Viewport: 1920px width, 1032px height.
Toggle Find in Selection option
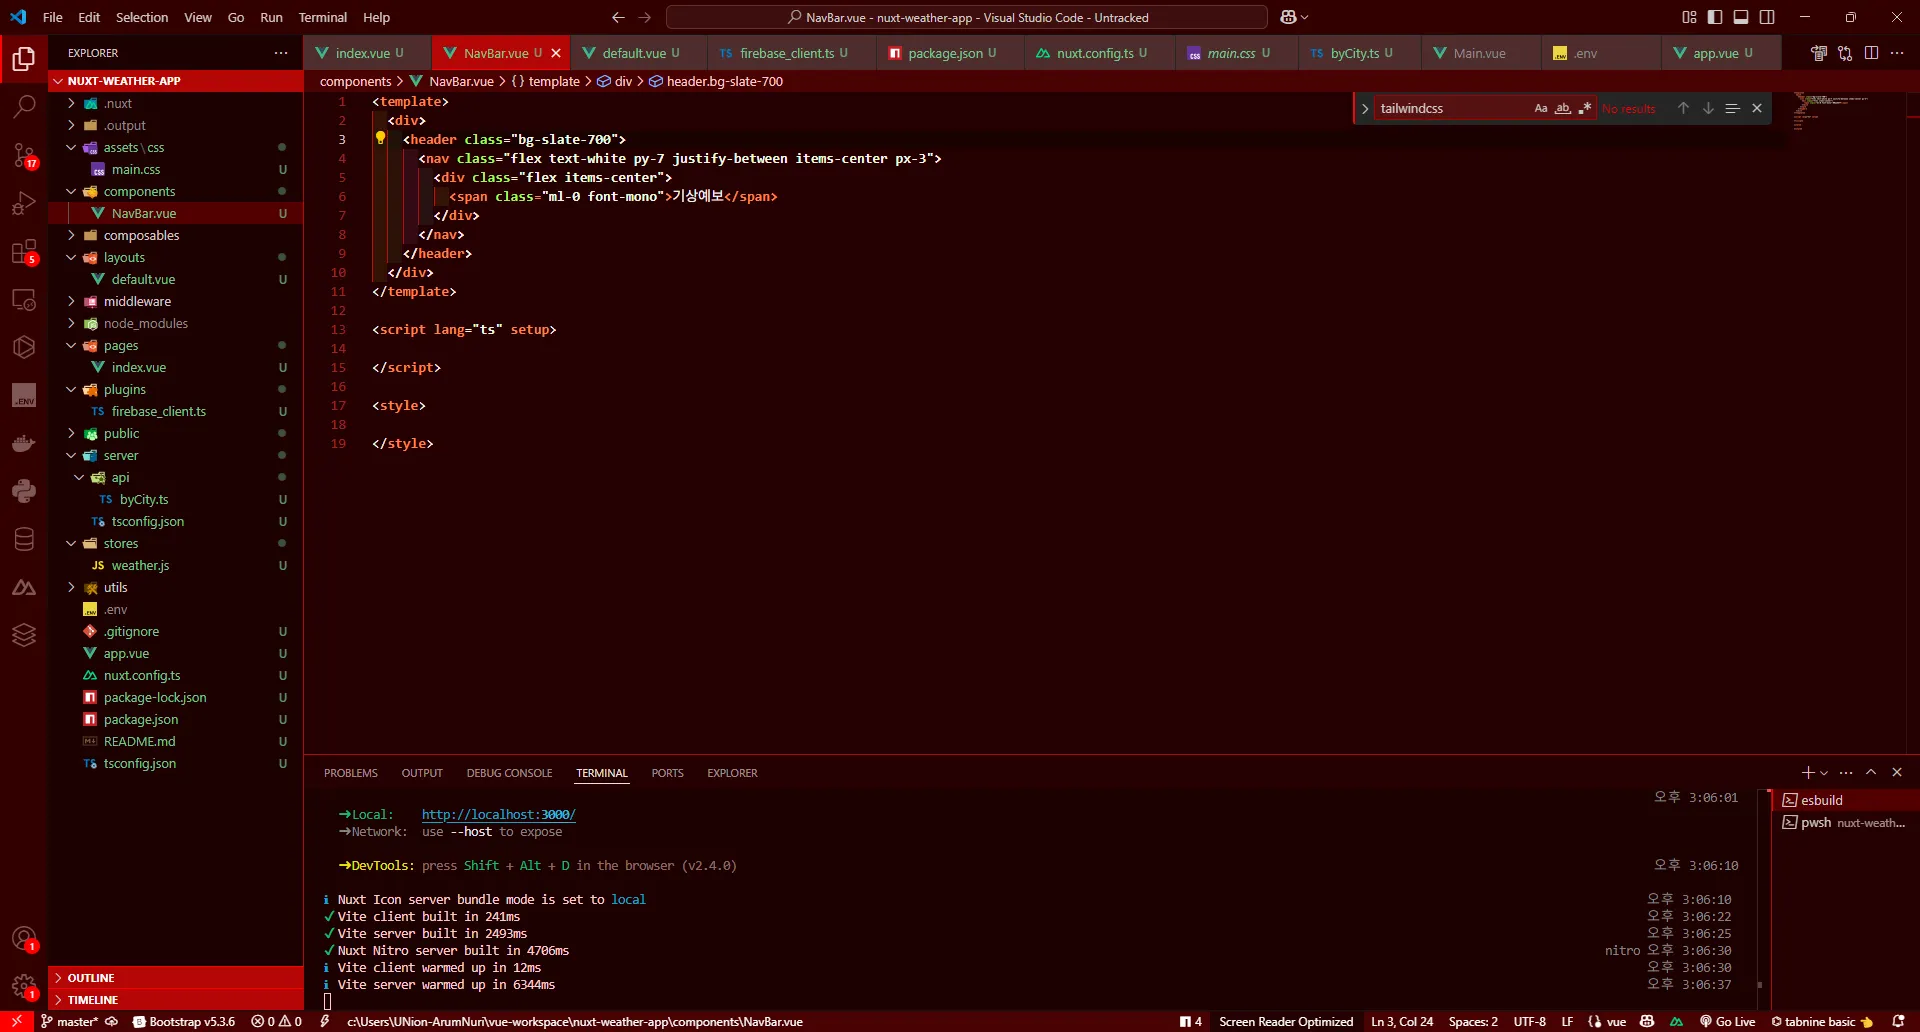[1732, 108]
